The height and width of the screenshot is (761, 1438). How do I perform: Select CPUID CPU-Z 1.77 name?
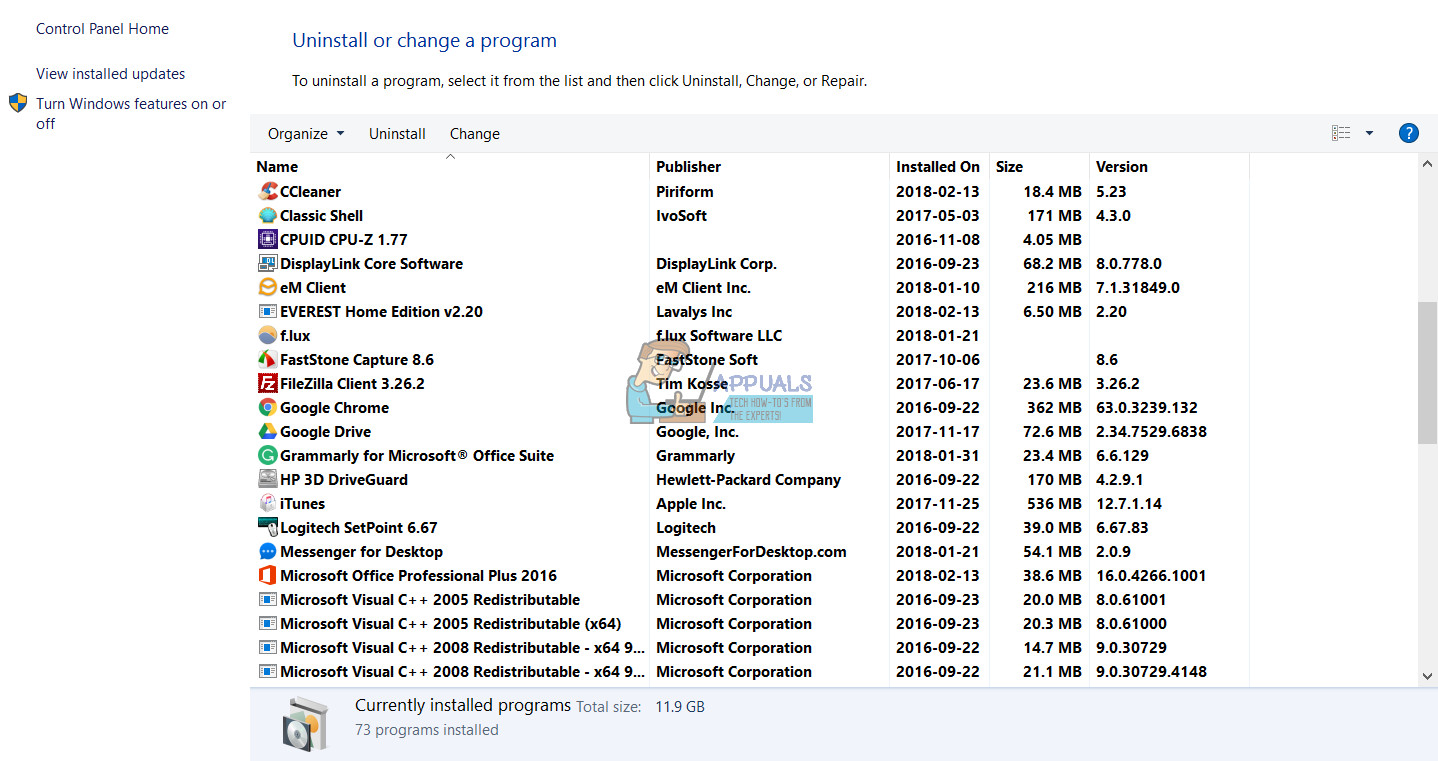coord(344,239)
